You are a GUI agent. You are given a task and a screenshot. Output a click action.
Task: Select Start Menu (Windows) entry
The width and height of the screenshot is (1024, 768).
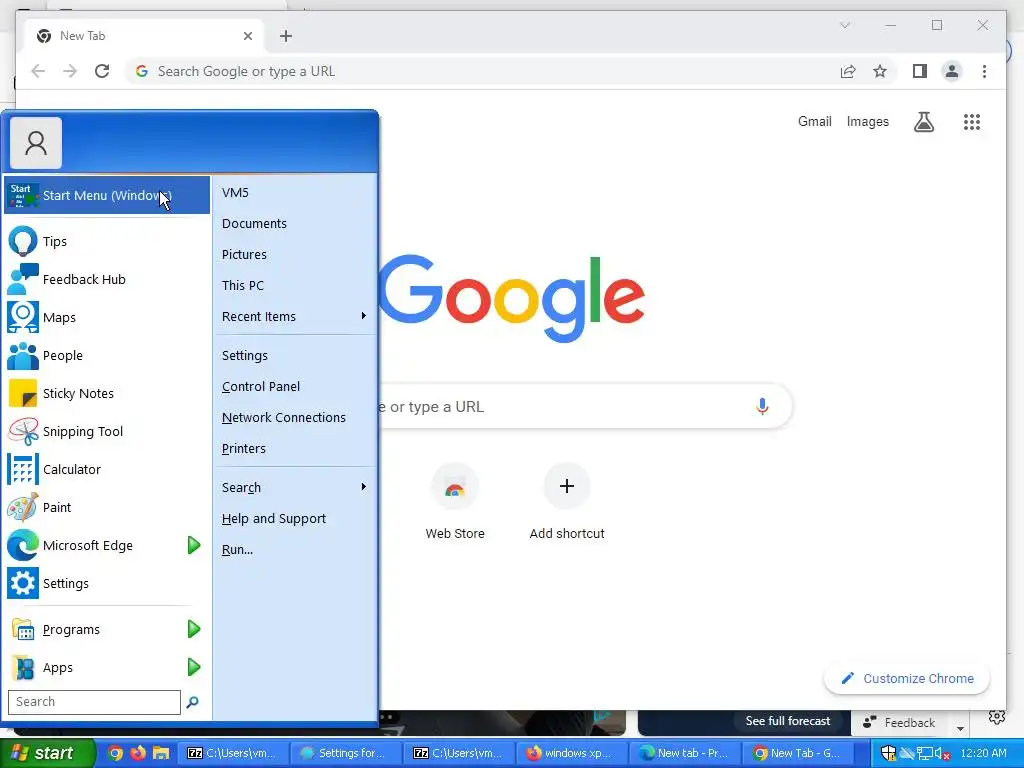coord(108,195)
